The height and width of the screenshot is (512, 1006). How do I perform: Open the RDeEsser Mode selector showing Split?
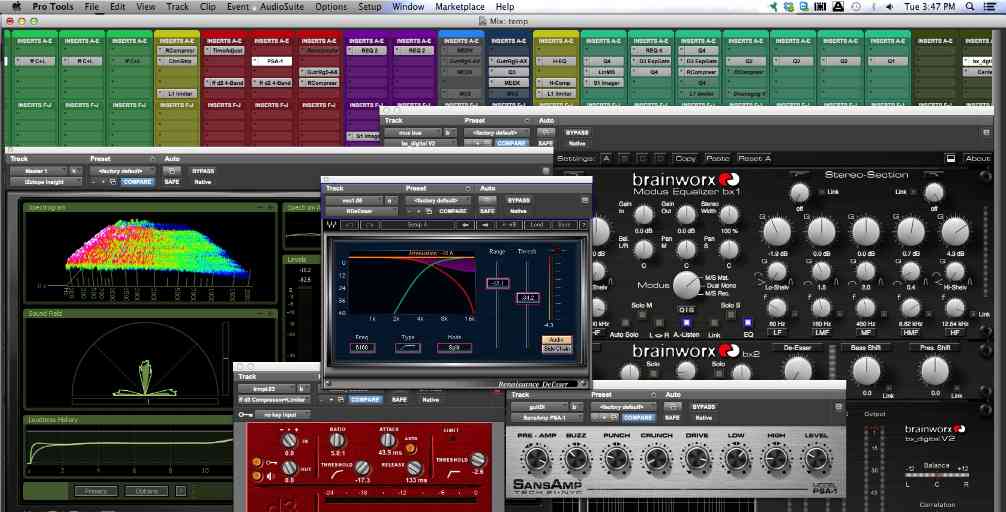point(454,348)
